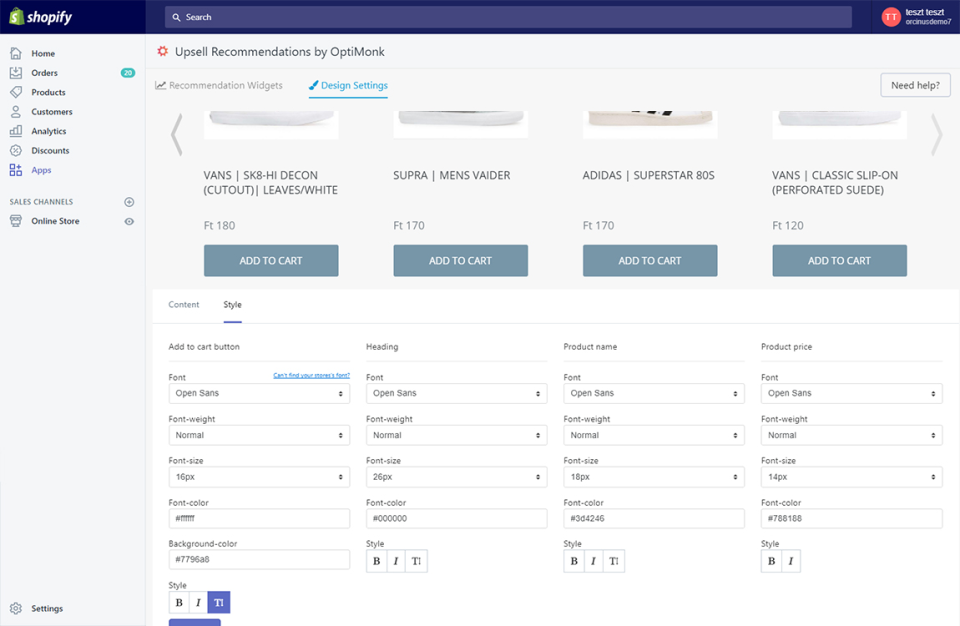The image size is (960, 626).
Task: Toggle italic for Add to cart button
Action: coord(198,603)
